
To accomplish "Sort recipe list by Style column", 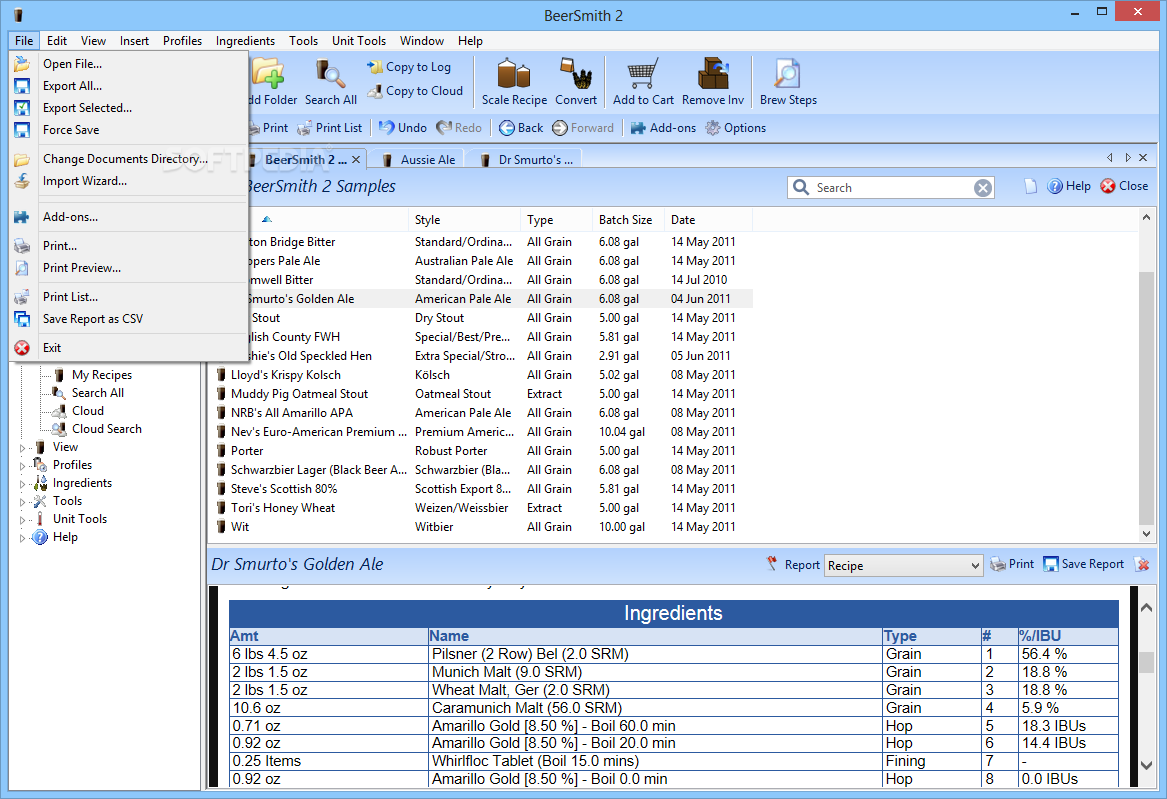I will [464, 220].
